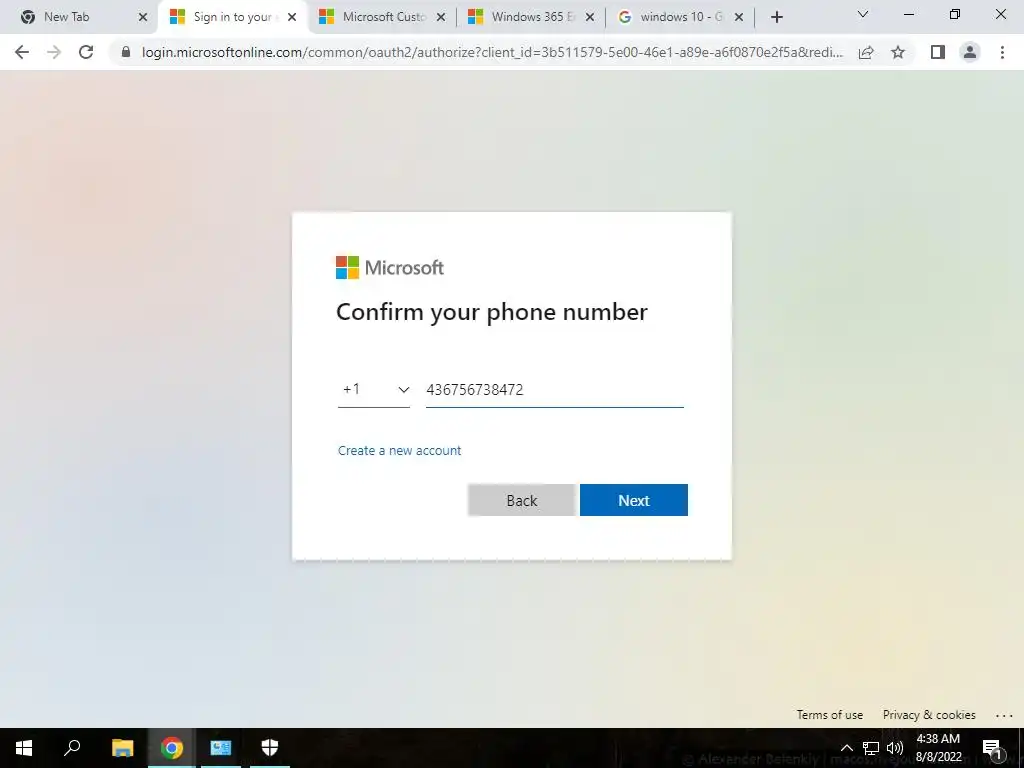
Task: Open volume control tray icon
Action: click(x=895, y=748)
